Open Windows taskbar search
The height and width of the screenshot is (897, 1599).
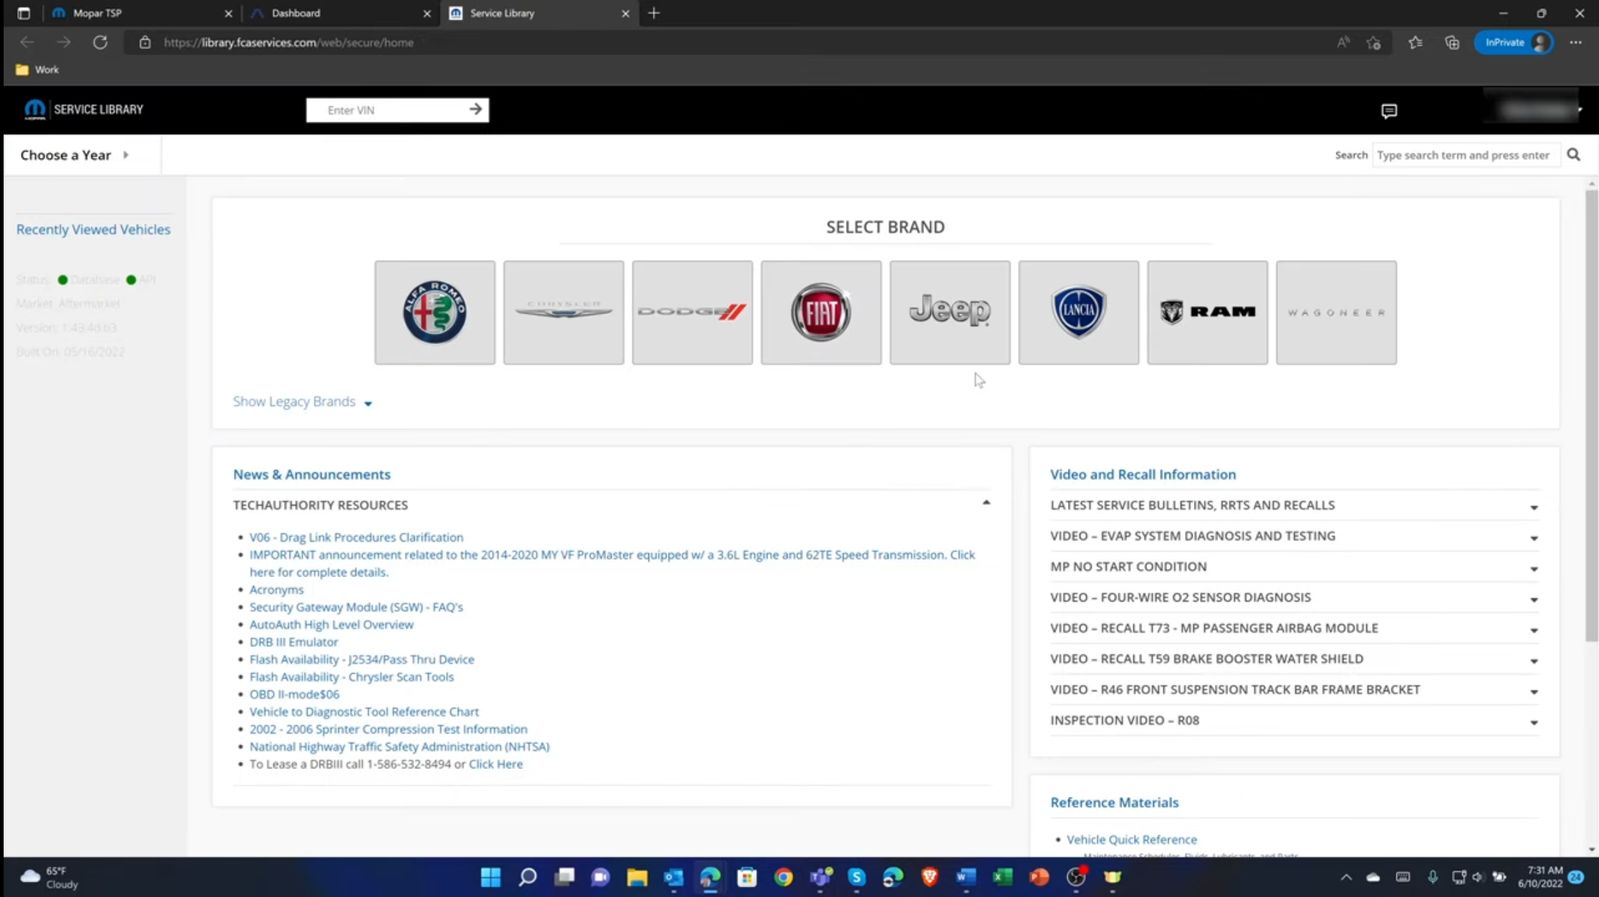527,877
